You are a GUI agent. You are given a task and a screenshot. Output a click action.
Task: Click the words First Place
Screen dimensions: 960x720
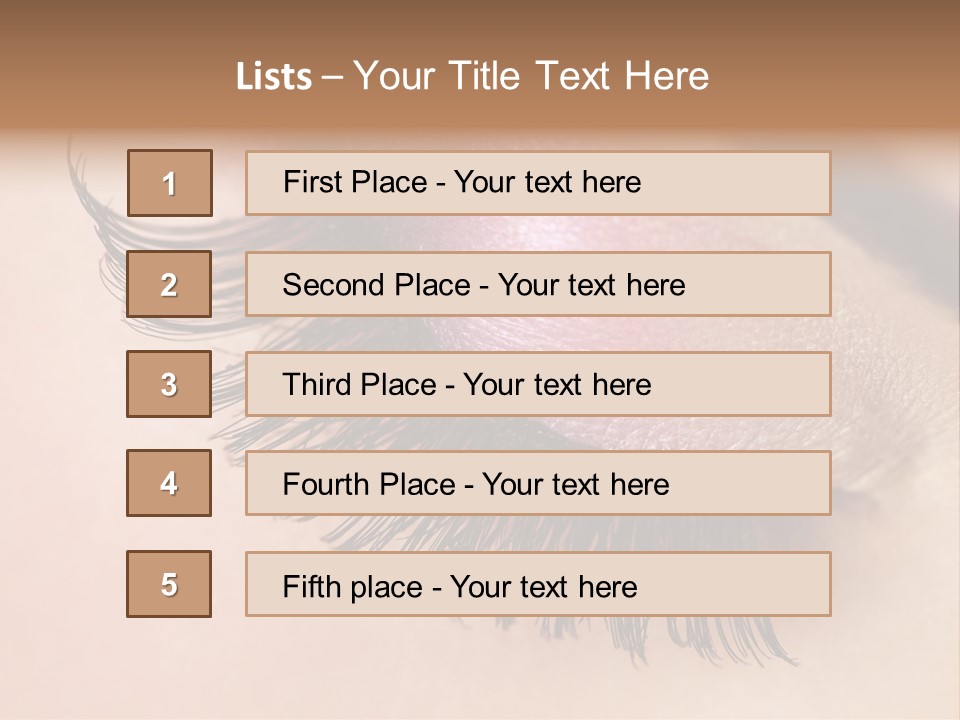tap(355, 182)
